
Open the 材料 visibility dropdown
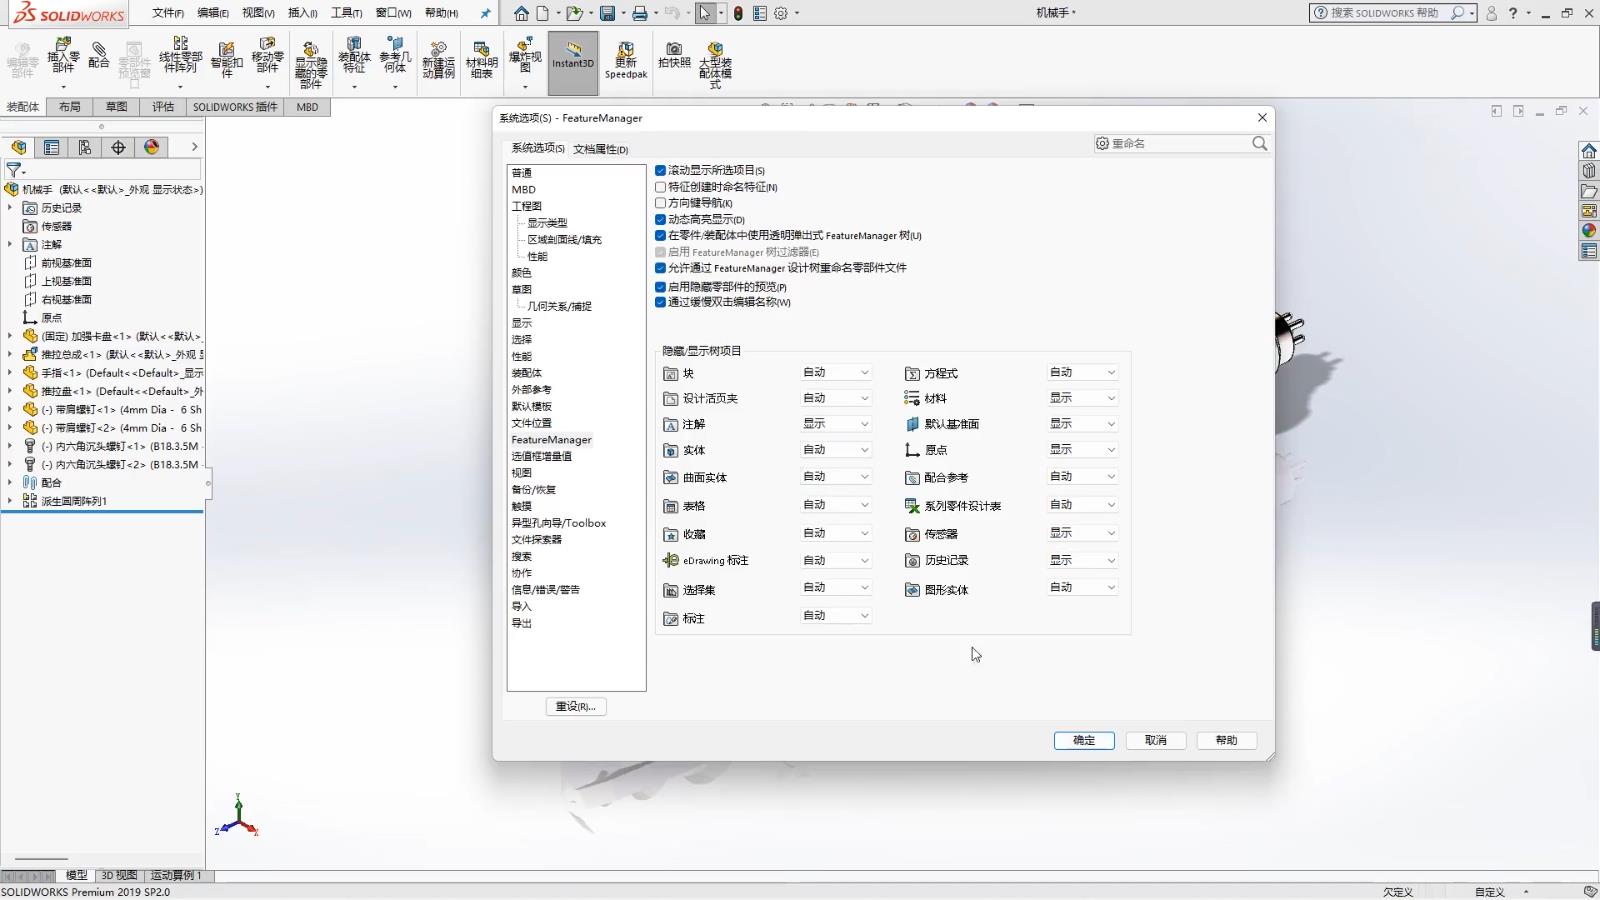1082,398
